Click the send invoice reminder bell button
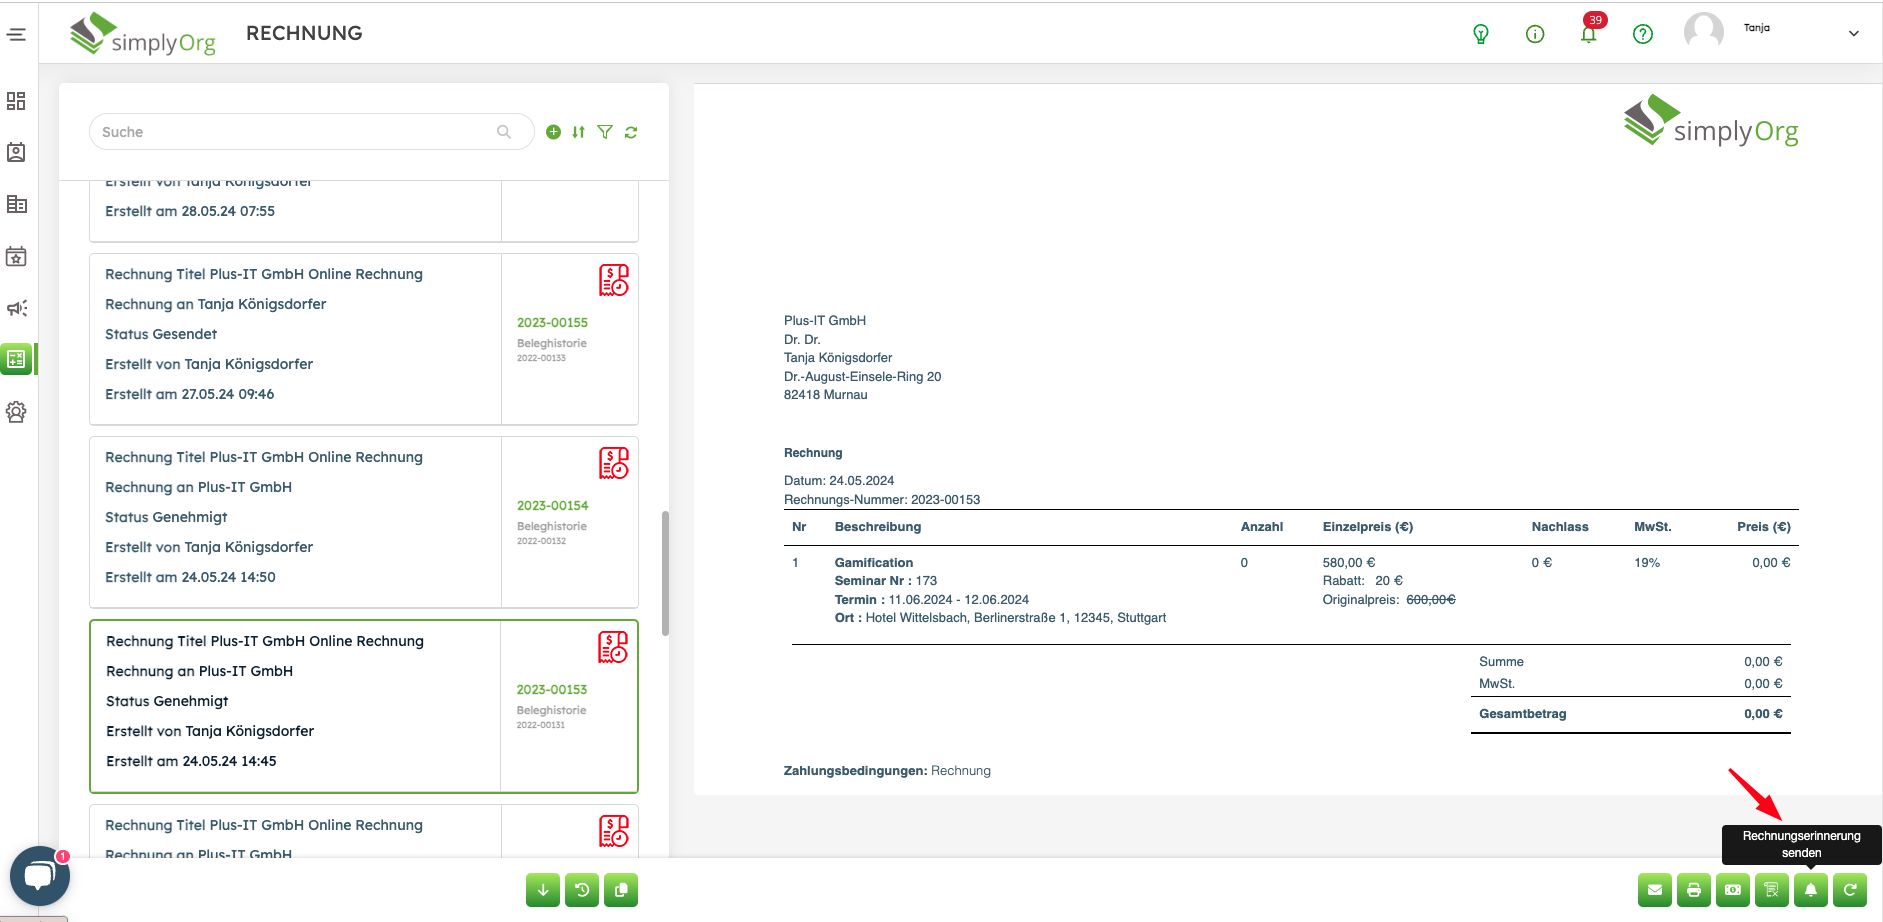This screenshot has height=922, width=1883. pos(1810,890)
